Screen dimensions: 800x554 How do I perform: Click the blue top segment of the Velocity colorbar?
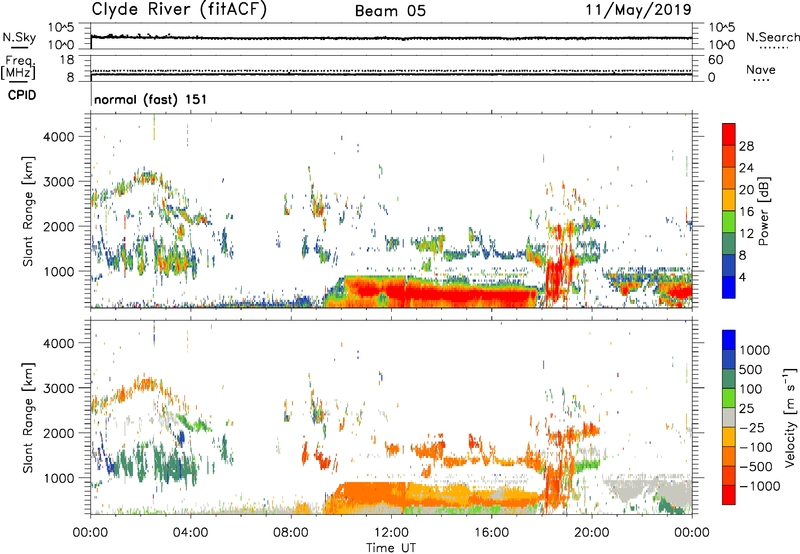point(729,340)
